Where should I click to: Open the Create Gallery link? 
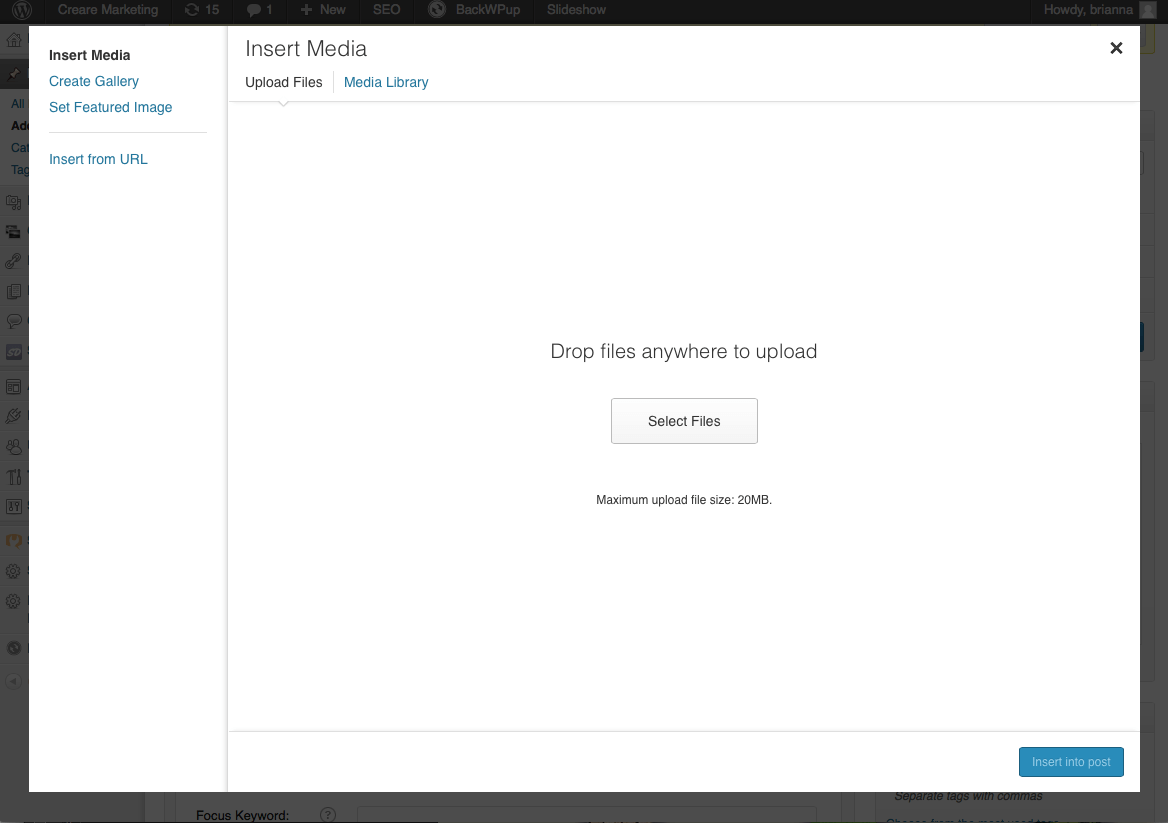point(94,81)
